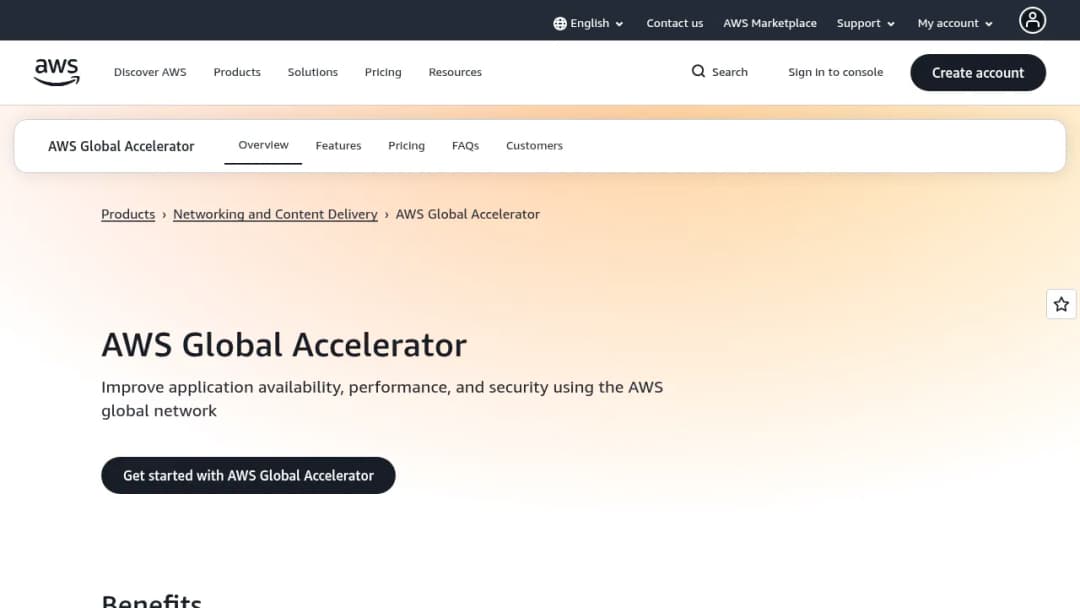Follow Networking and Content Delivery breadcrumb

276,214
